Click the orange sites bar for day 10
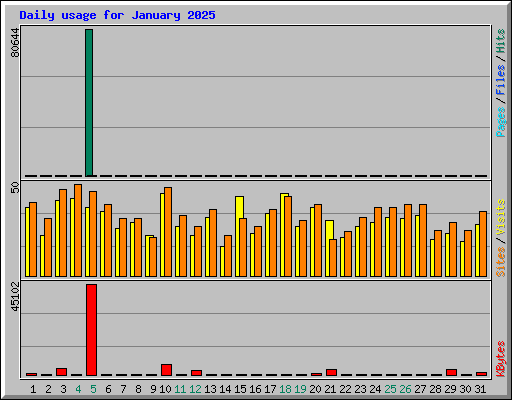The image size is (512, 400). pyautogui.click(x=168, y=232)
